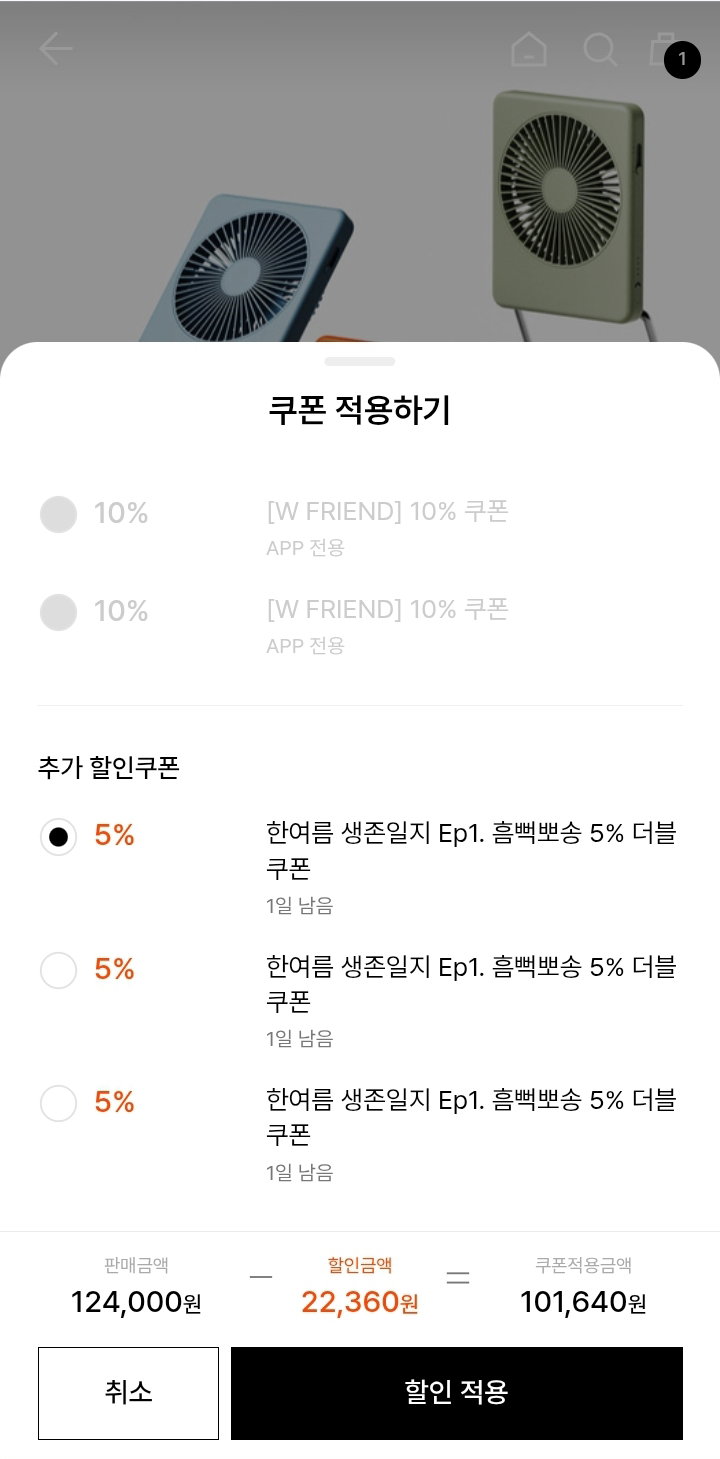Tap the second [W FRIEND] 10% 쿠폰 label
This screenshot has height=1459, width=720.
click(387, 609)
